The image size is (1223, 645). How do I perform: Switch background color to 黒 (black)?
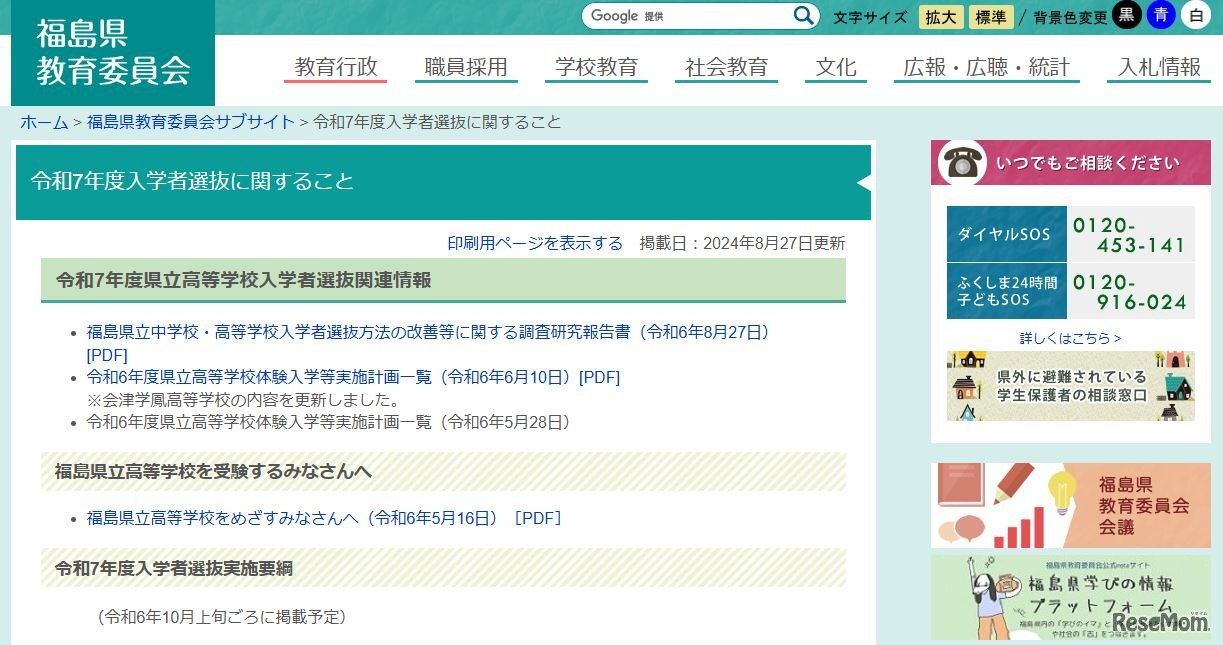(1126, 16)
